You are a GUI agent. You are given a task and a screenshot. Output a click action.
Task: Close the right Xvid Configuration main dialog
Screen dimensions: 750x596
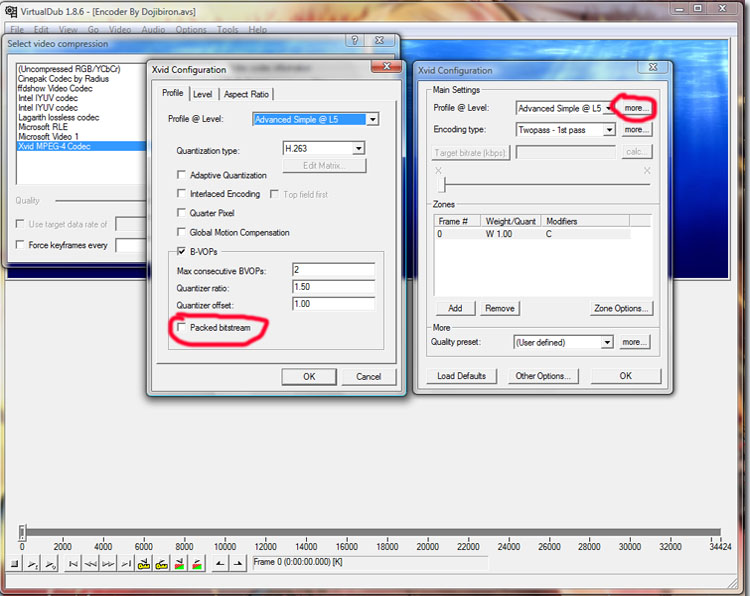coord(653,67)
